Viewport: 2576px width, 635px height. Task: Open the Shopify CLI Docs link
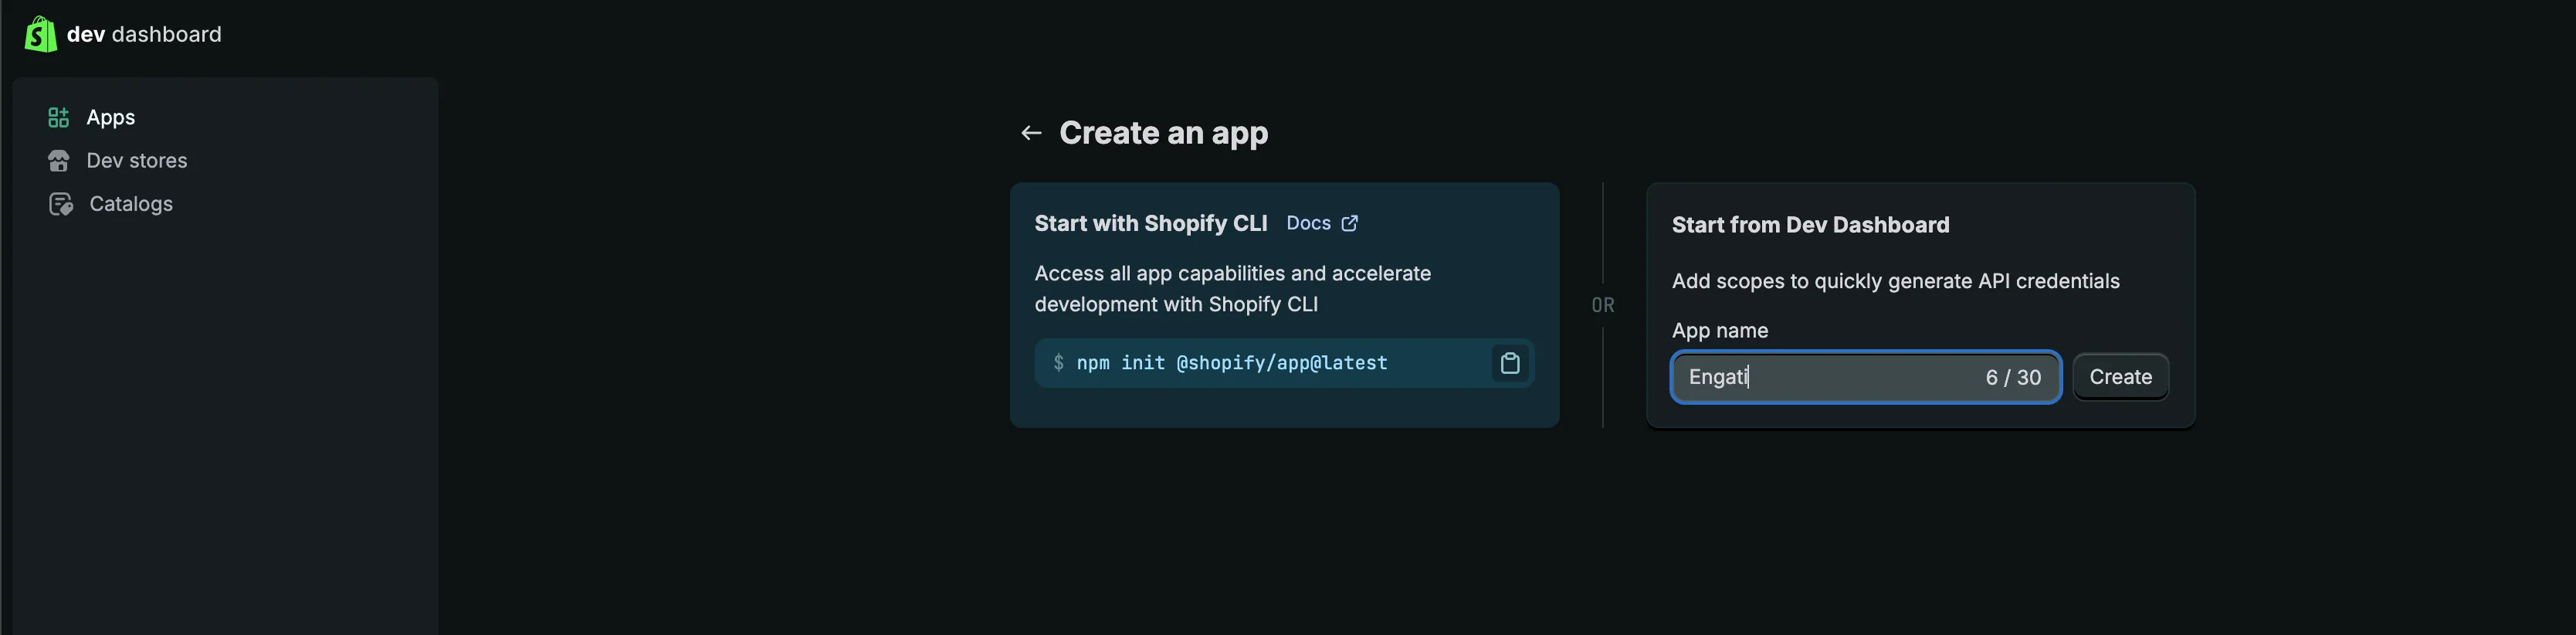pyautogui.click(x=1308, y=223)
